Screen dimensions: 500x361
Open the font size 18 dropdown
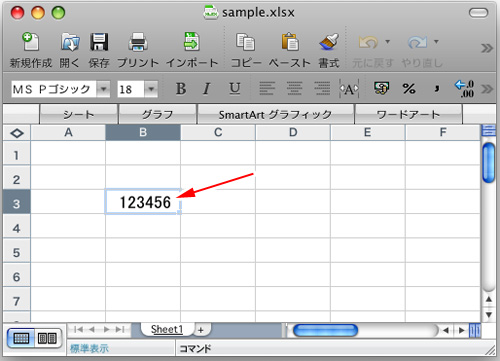tap(151, 89)
